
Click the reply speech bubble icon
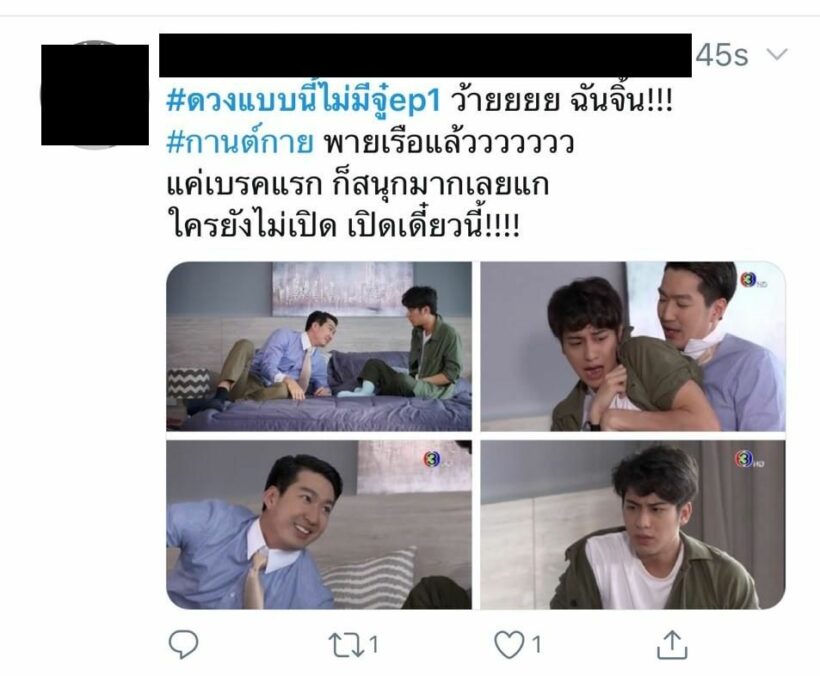pyautogui.click(x=184, y=644)
